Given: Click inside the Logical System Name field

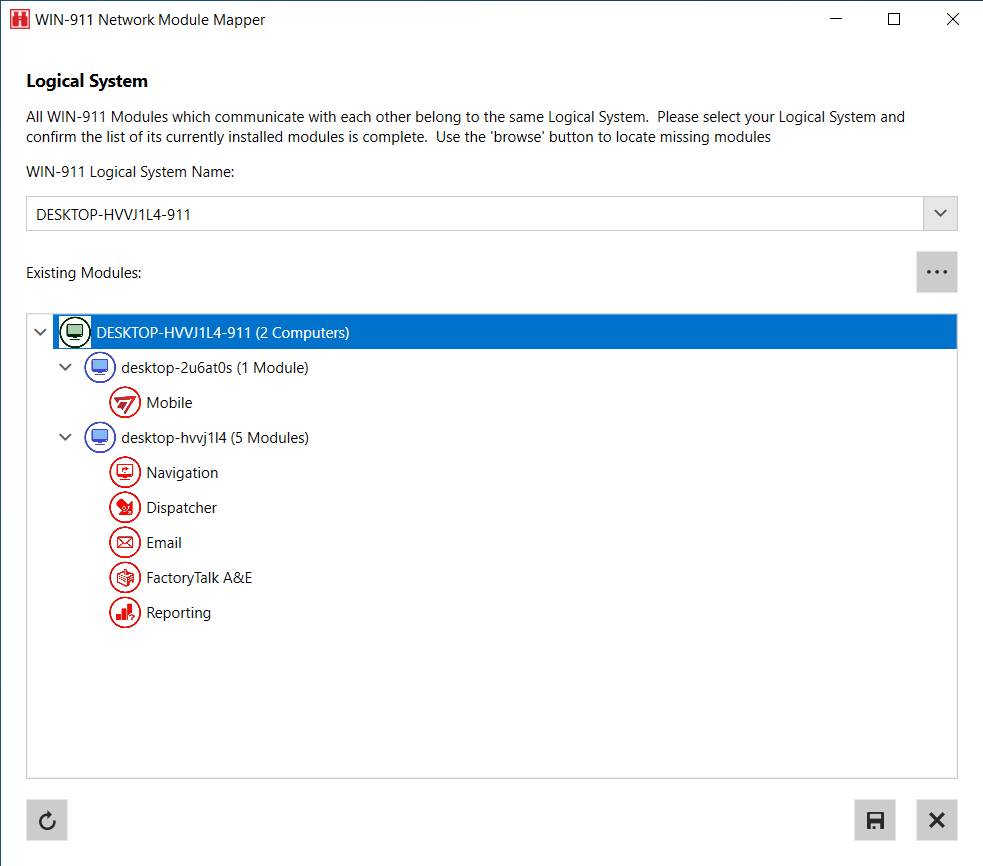Looking at the screenshot, I should 400,213.
